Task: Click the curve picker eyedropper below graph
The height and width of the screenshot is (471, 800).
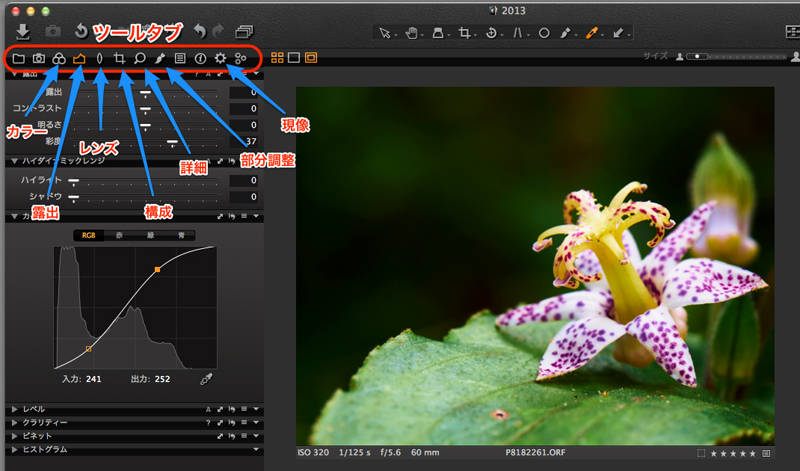Action: [207, 379]
